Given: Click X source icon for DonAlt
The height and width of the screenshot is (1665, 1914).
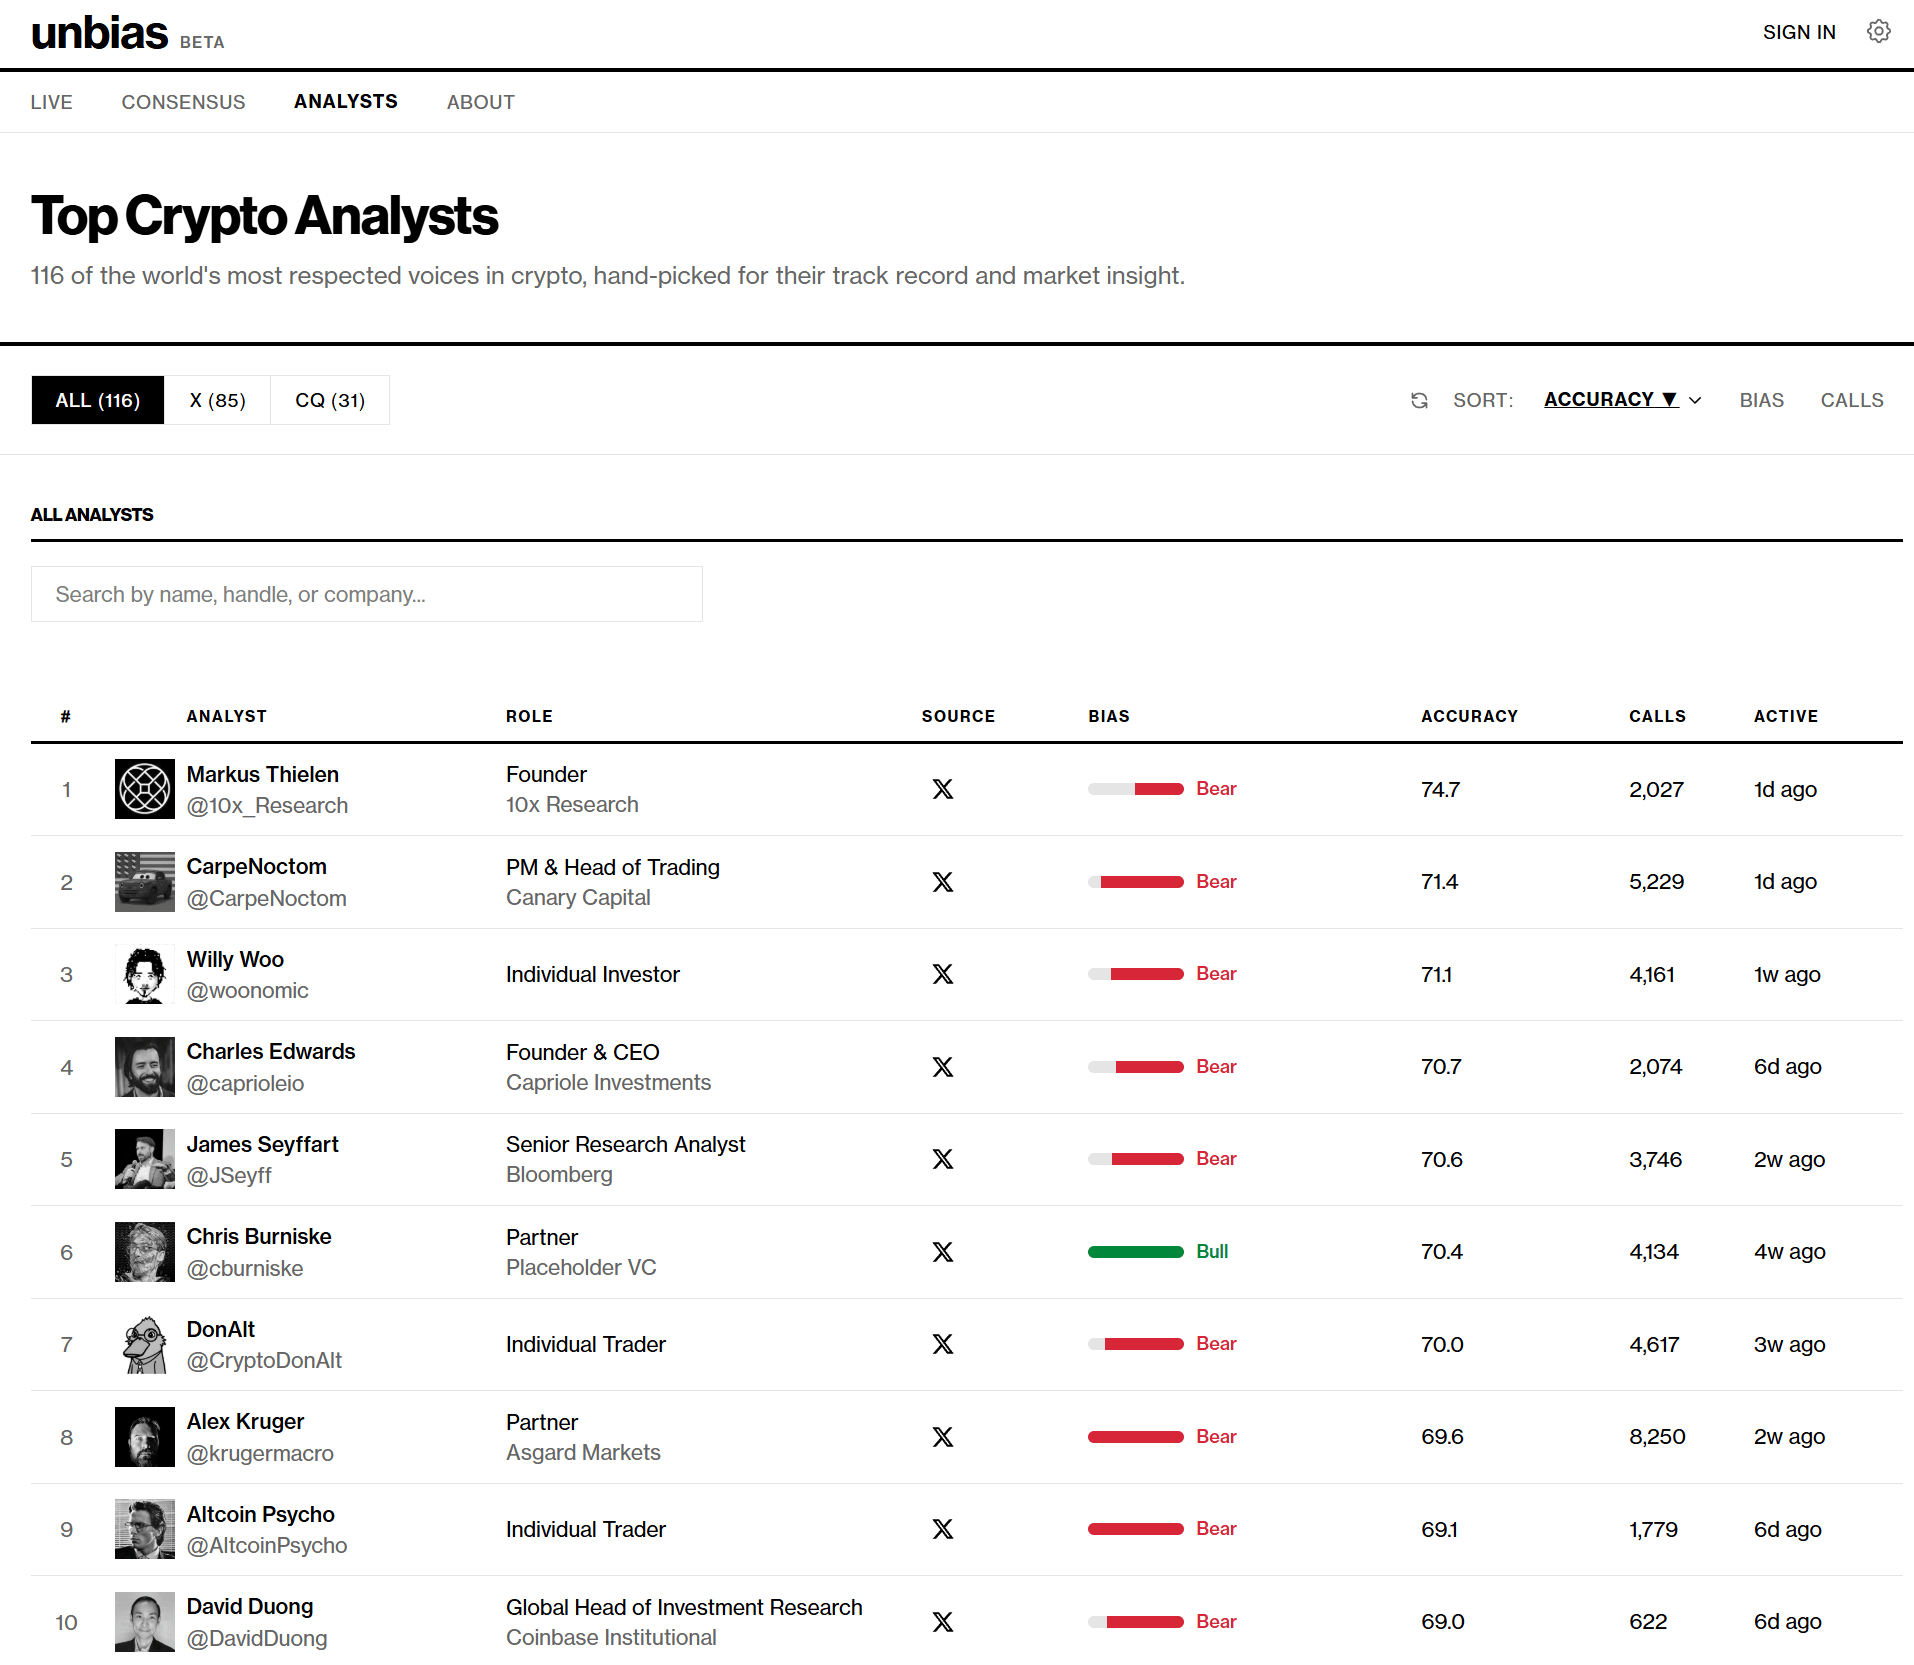Looking at the screenshot, I should 943,1344.
